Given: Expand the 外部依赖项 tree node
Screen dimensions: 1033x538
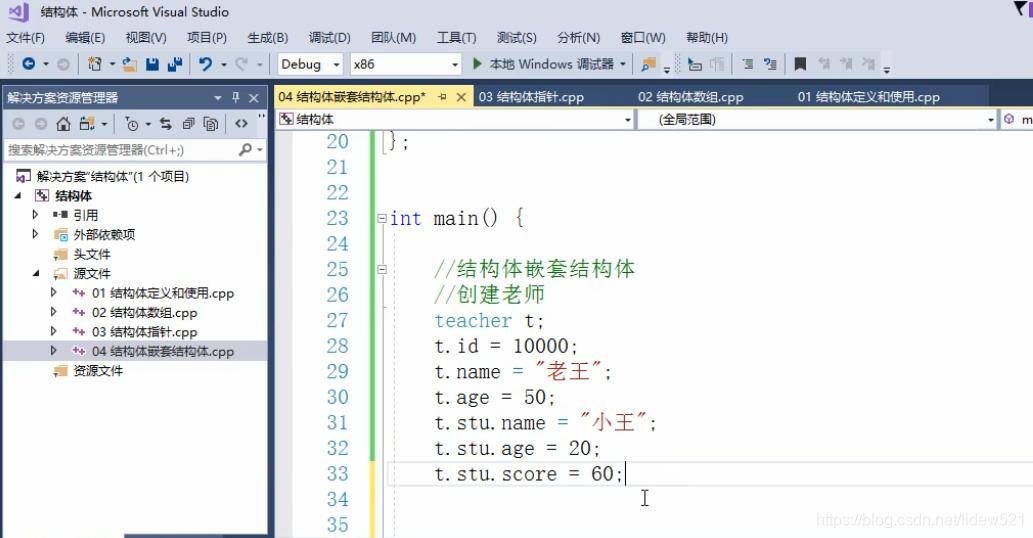Looking at the screenshot, I should pyautogui.click(x=36, y=234).
